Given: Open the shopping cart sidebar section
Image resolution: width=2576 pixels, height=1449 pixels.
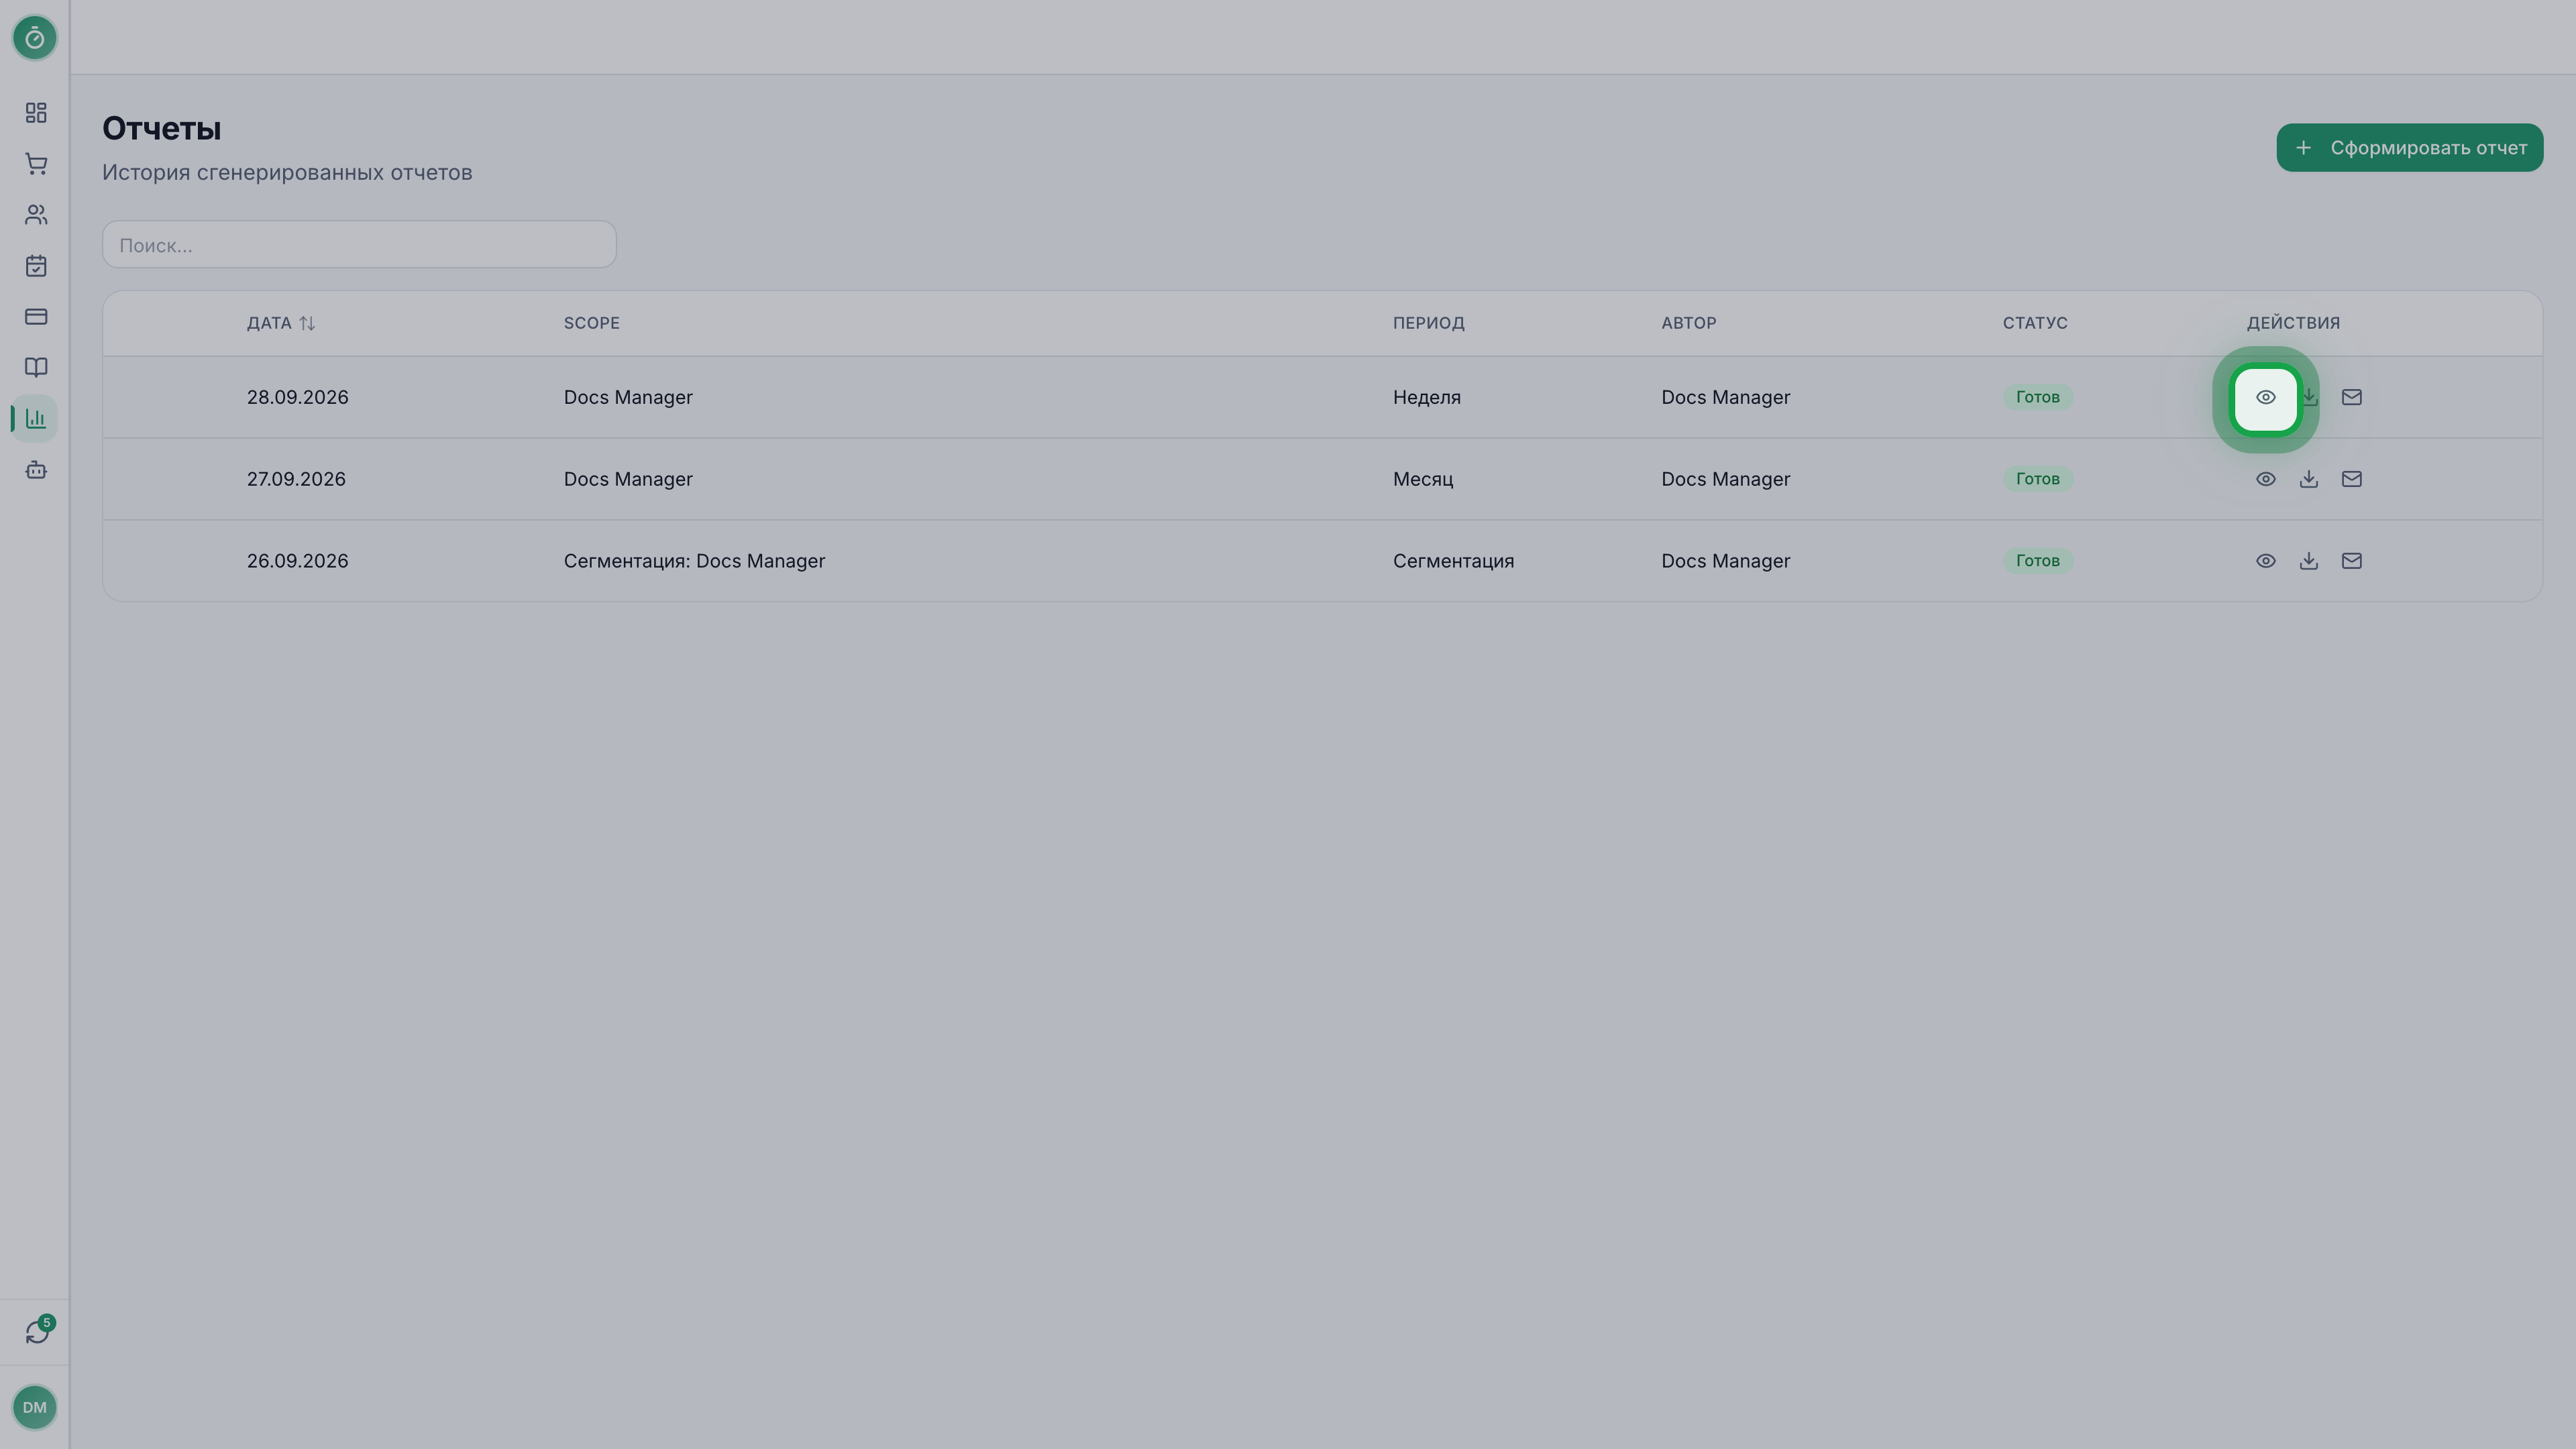Looking at the screenshot, I should click(x=36, y=164).
